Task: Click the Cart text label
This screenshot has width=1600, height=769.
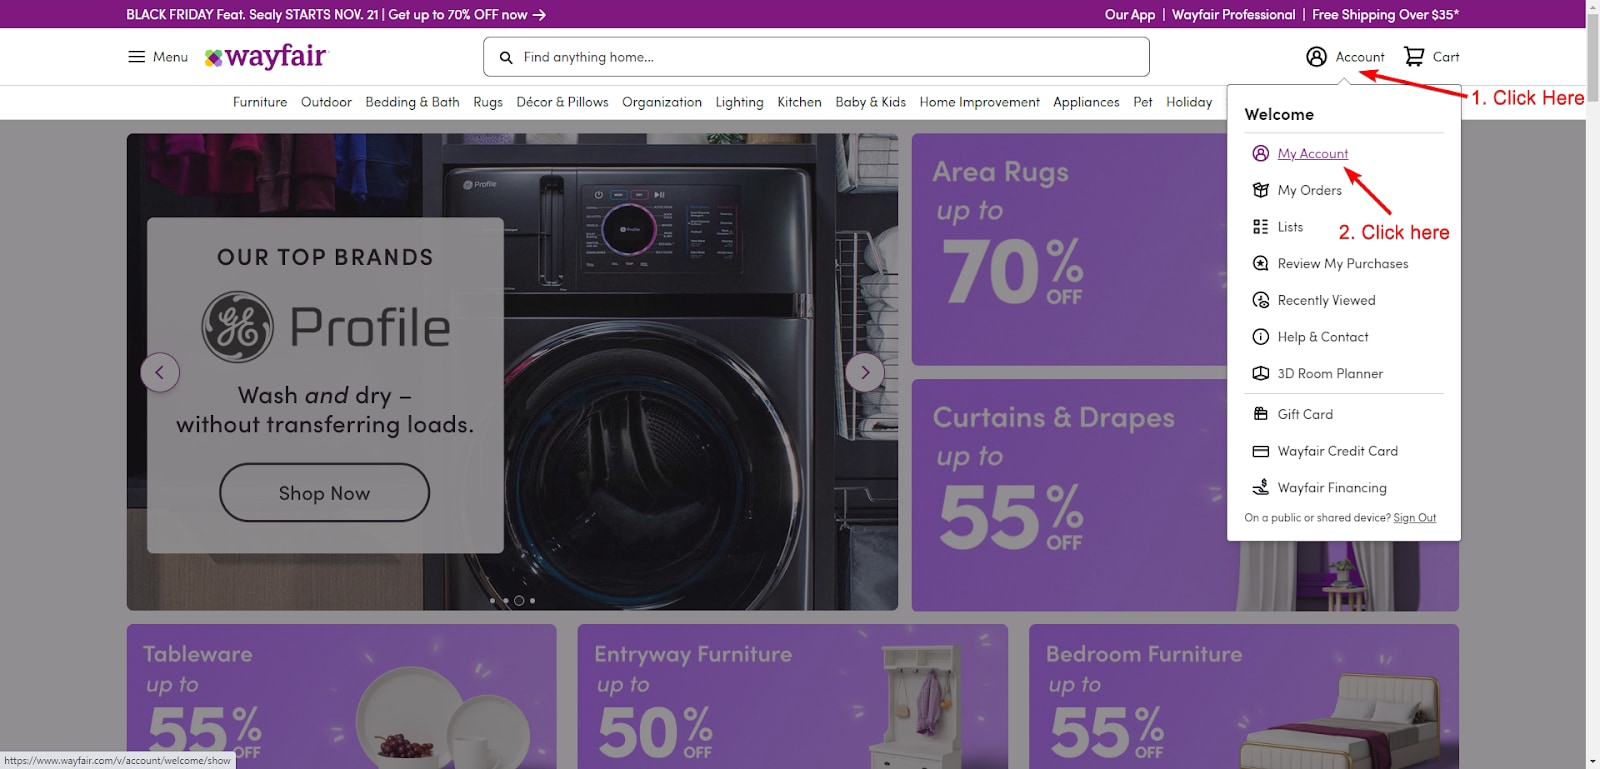Action: (1446, 57)
